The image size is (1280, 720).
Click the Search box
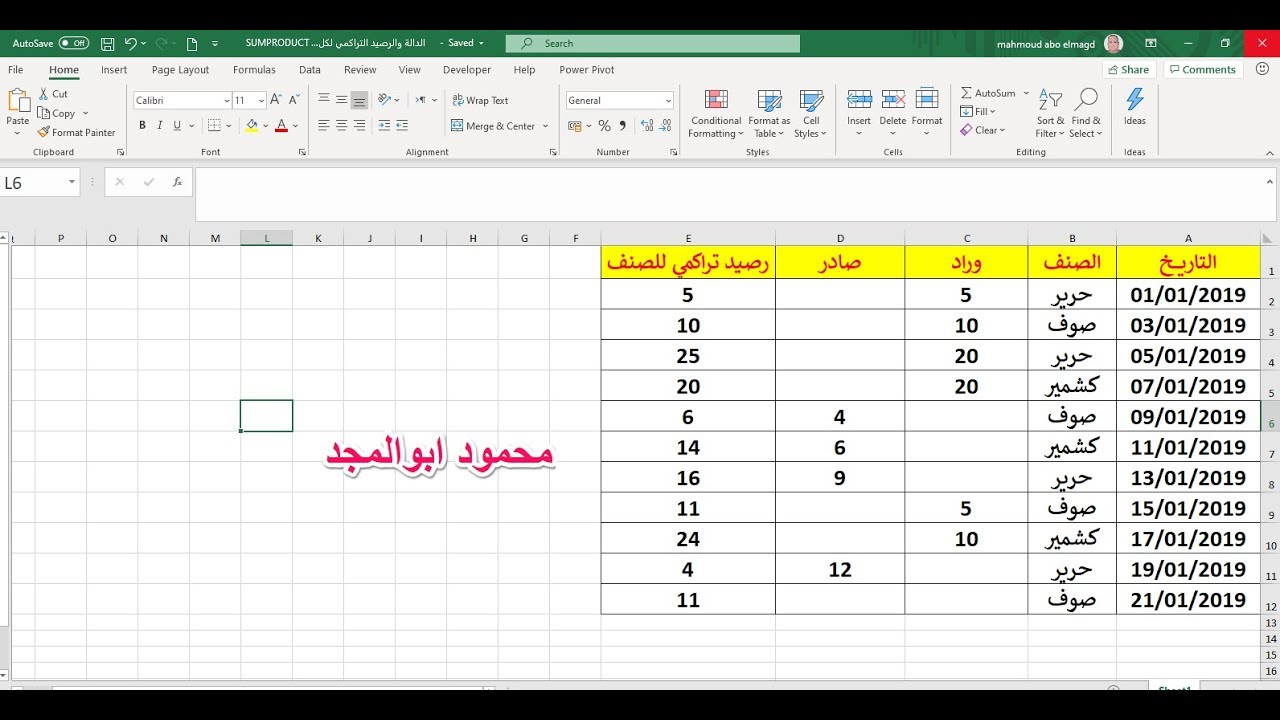pos(653,44)
